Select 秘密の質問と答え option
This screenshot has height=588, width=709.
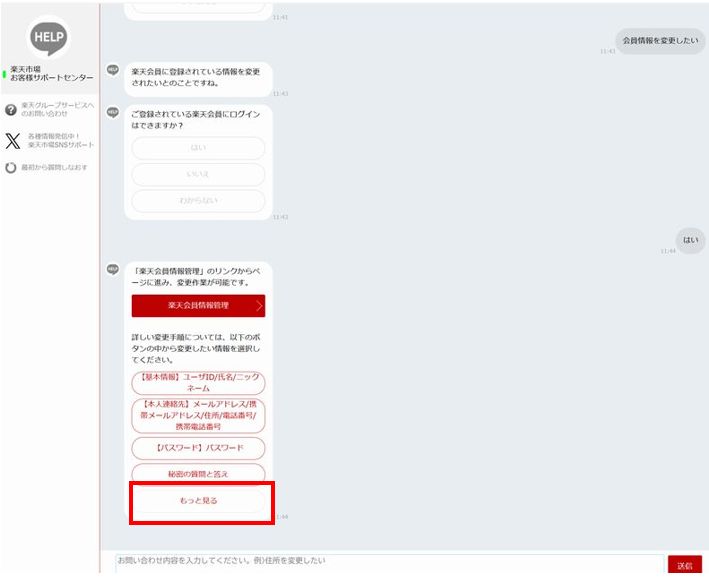pos(198,474)
